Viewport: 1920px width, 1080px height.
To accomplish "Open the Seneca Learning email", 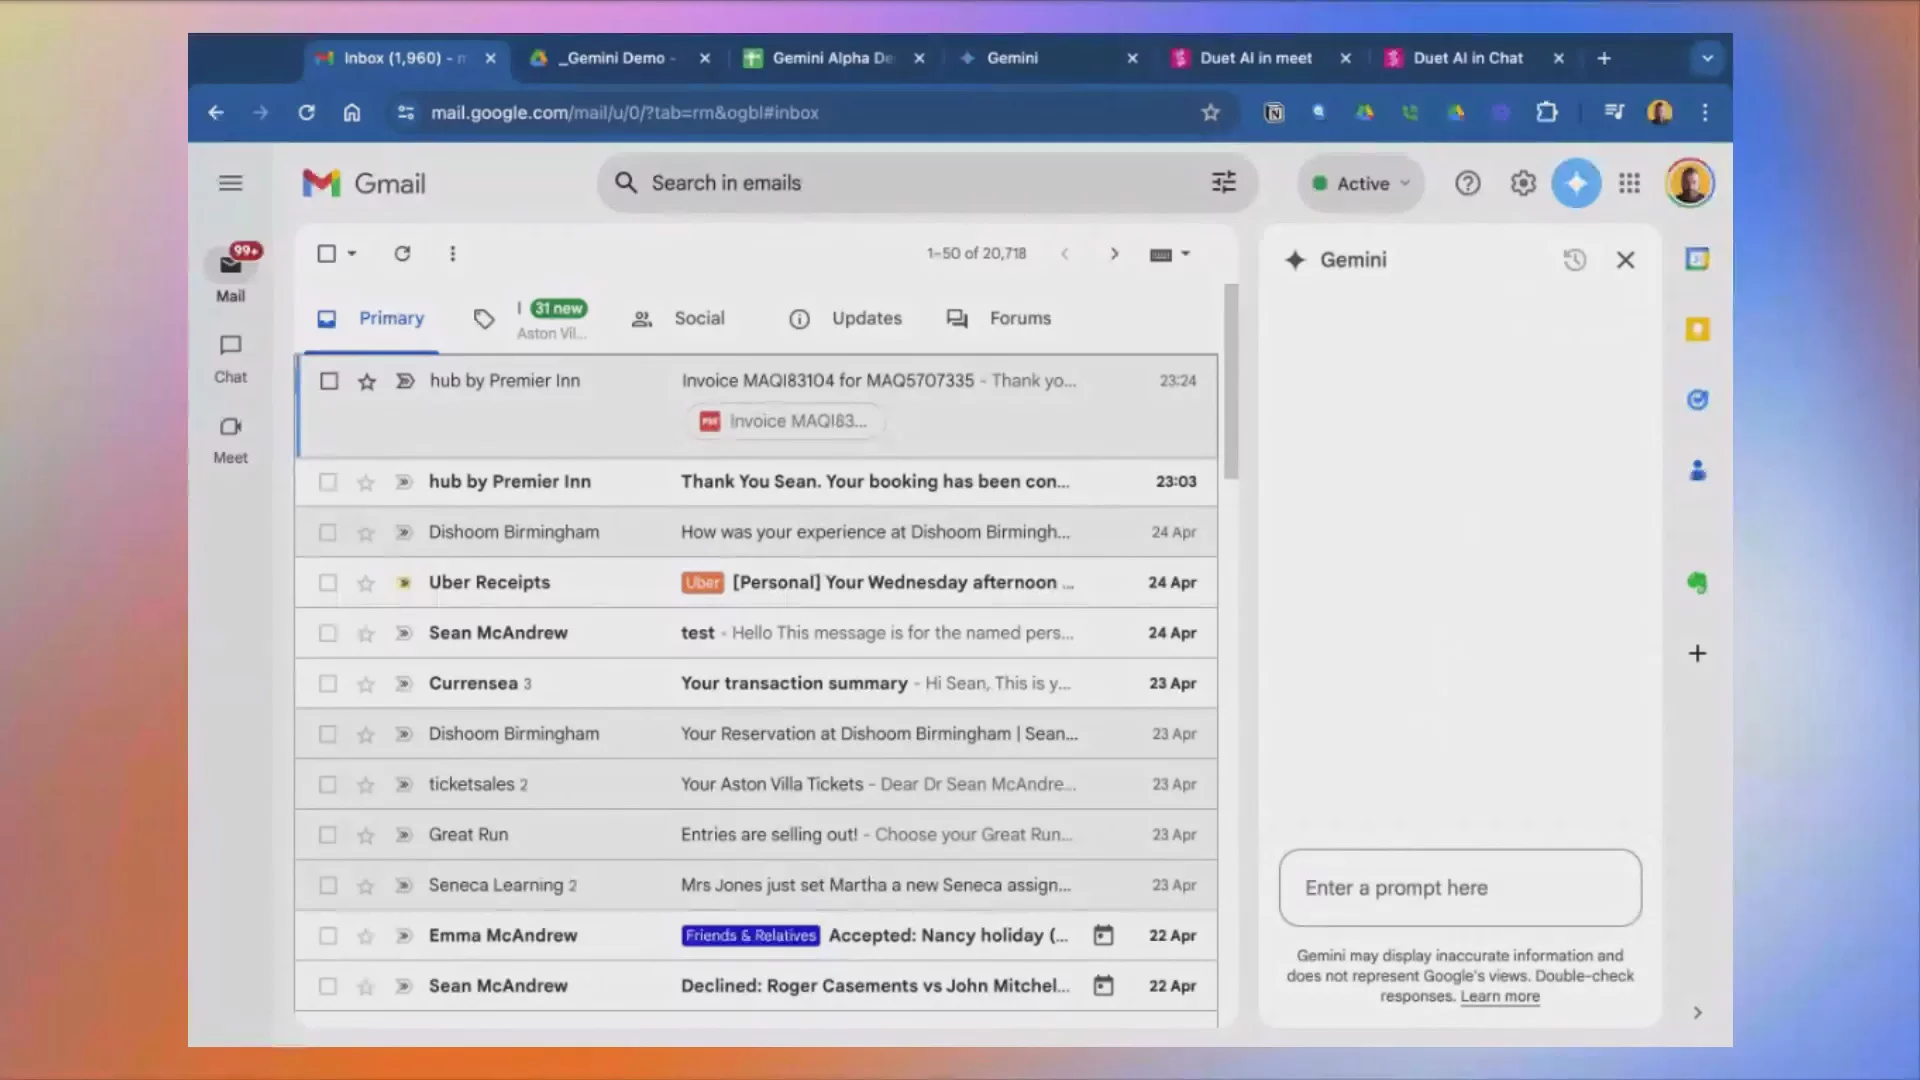I will click(x=756, y=886).
